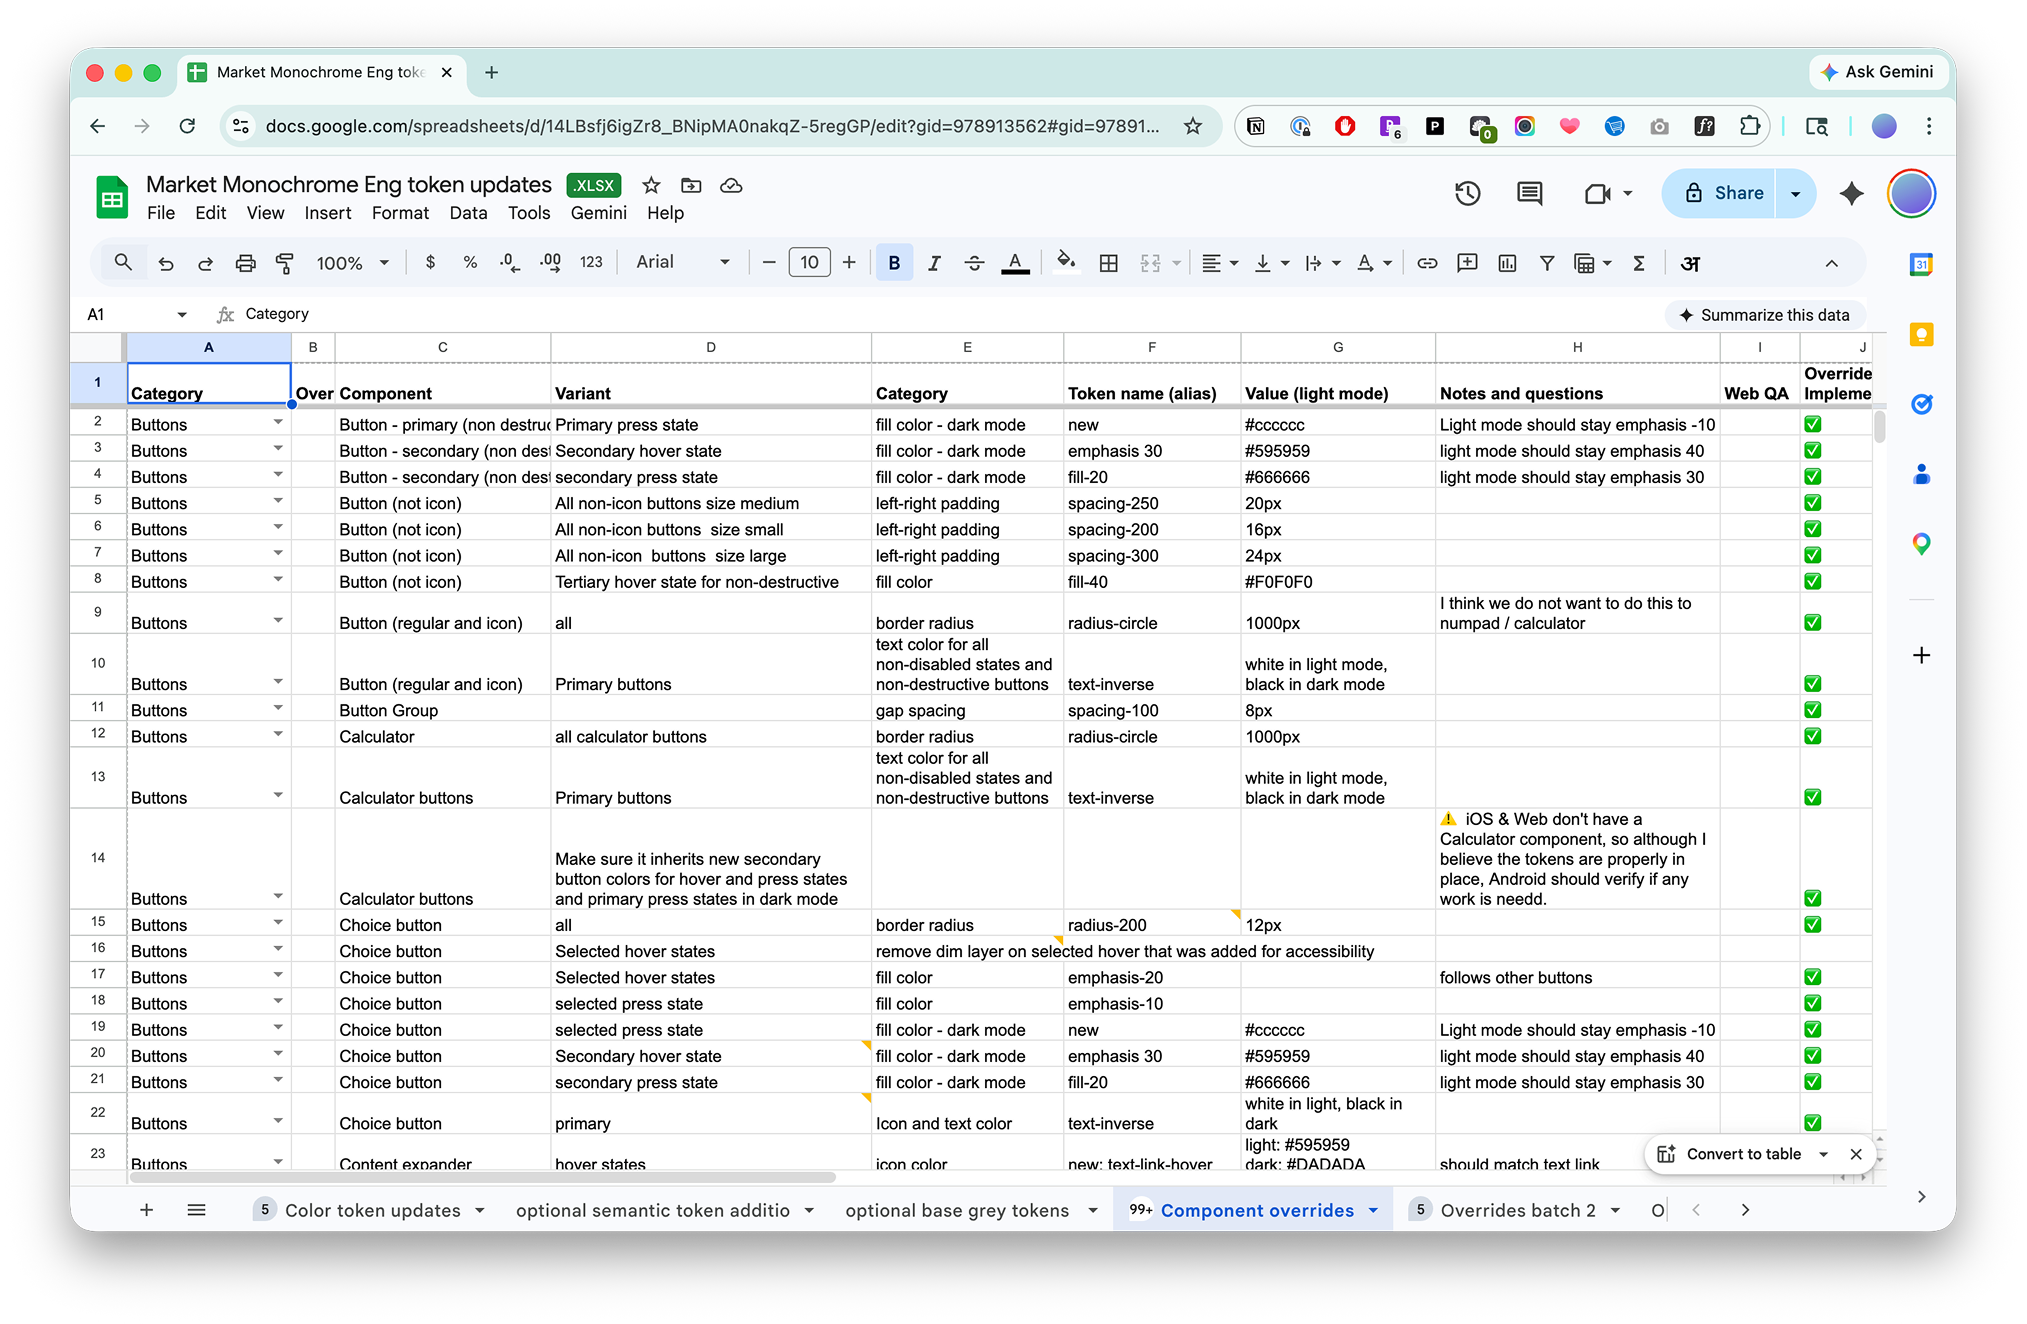This screenshot has width=2027, height=1324.
Task: Insert a comment on the selection
Action: pyautogui.click(x=1467, y=262)
